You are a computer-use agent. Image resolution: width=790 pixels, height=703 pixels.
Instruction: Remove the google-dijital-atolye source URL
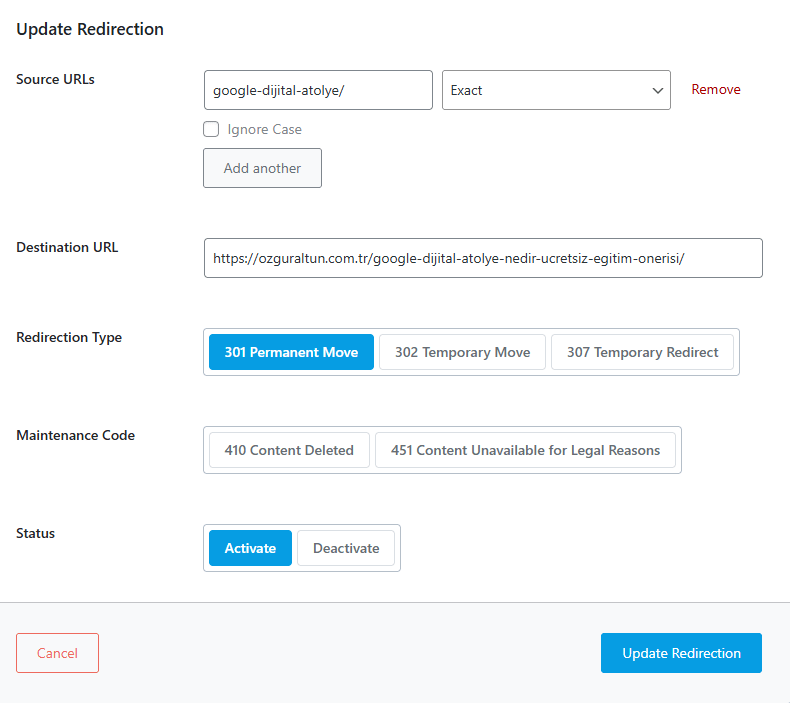coord(715,90)
